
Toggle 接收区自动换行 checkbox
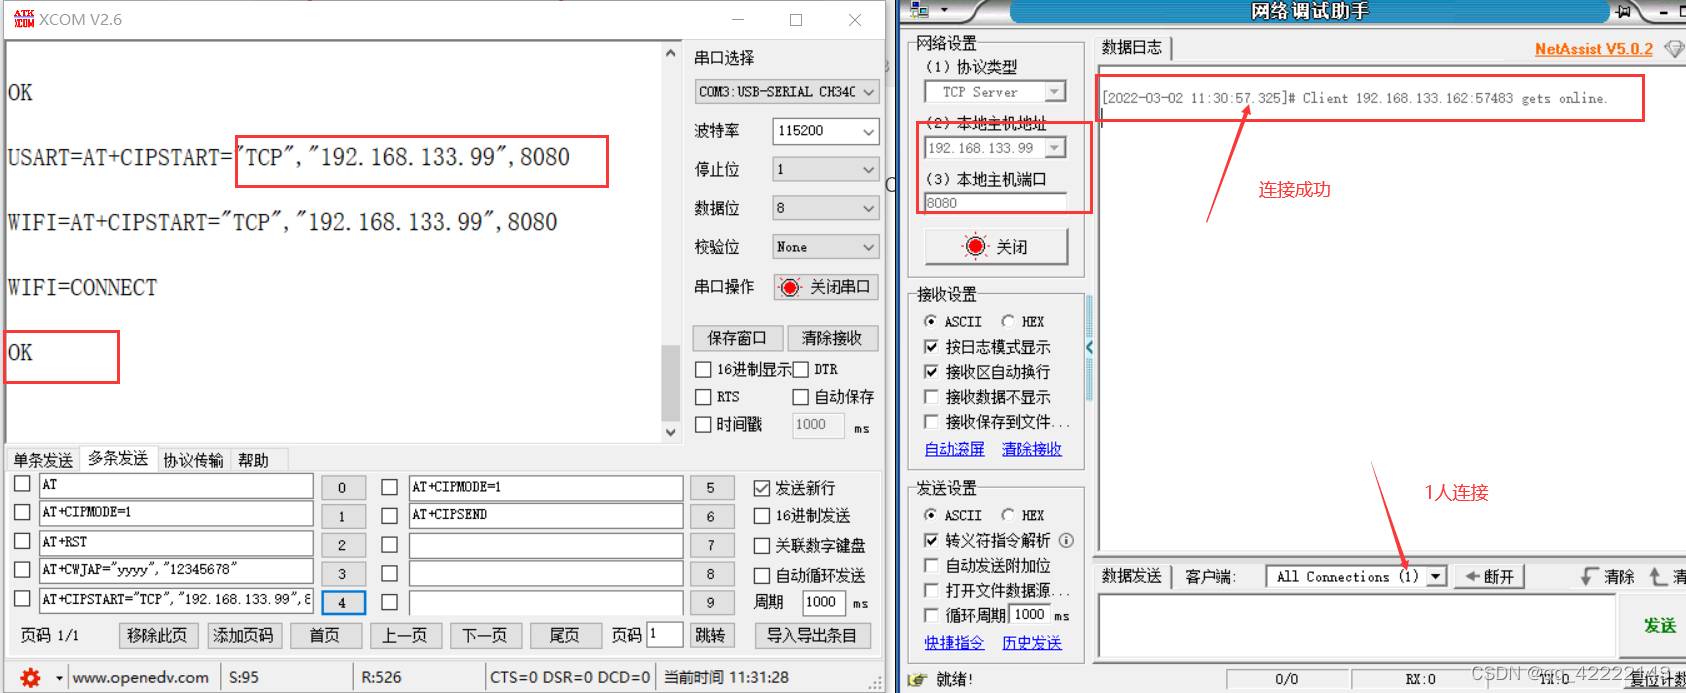click(931, 372)
